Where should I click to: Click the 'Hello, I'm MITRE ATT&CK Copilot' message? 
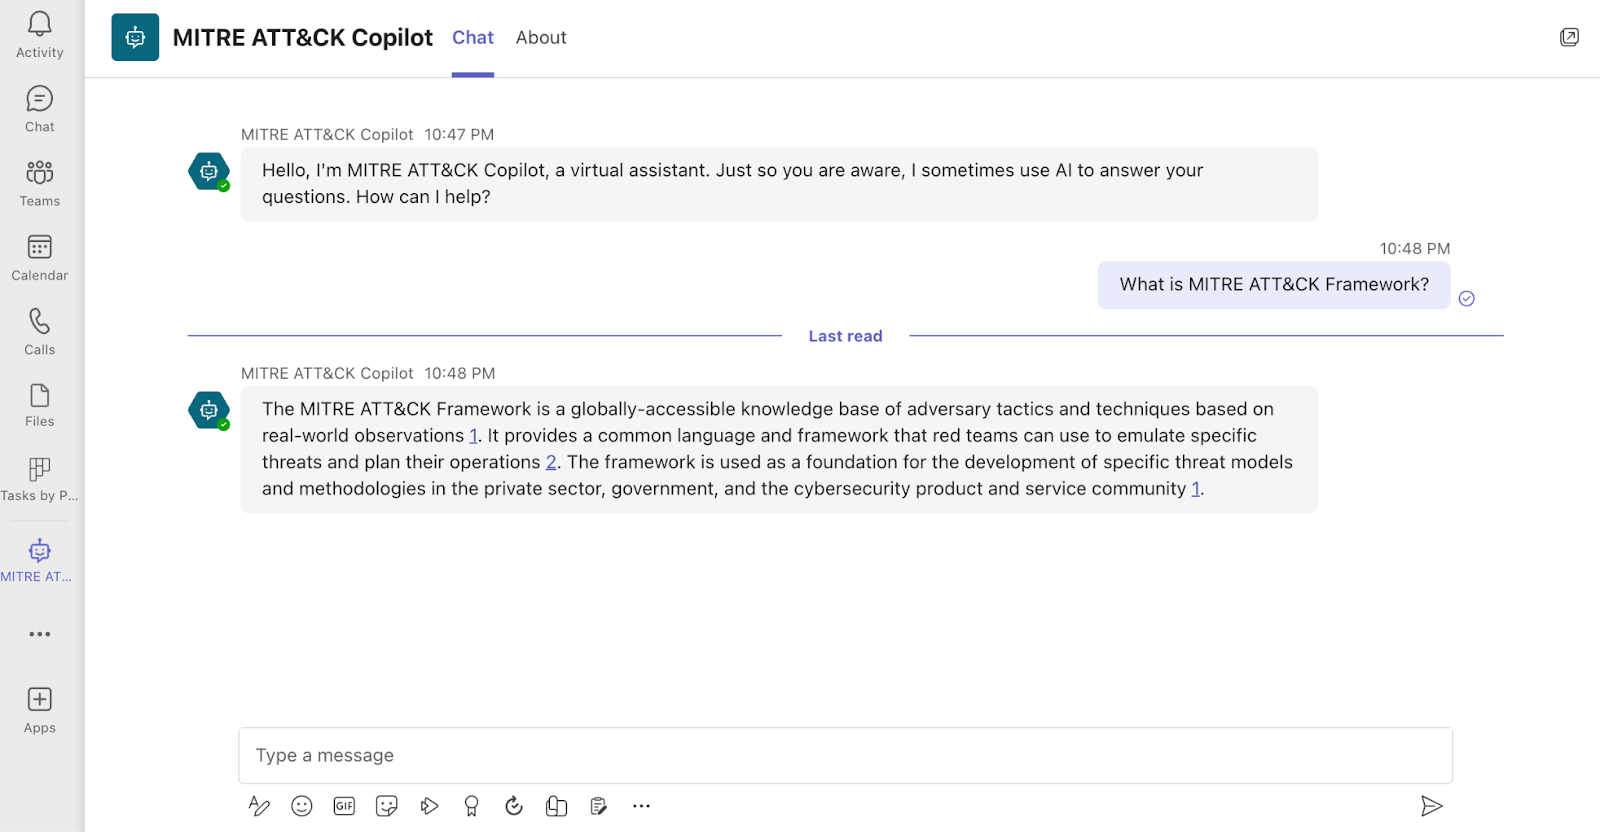click(779, 184)
